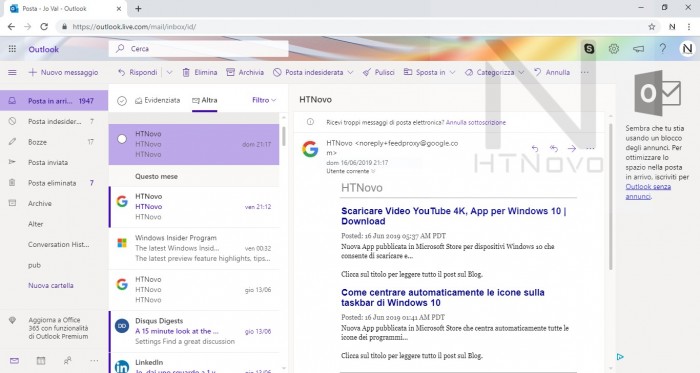Switch to calendar view icon

tap(41, 361)
